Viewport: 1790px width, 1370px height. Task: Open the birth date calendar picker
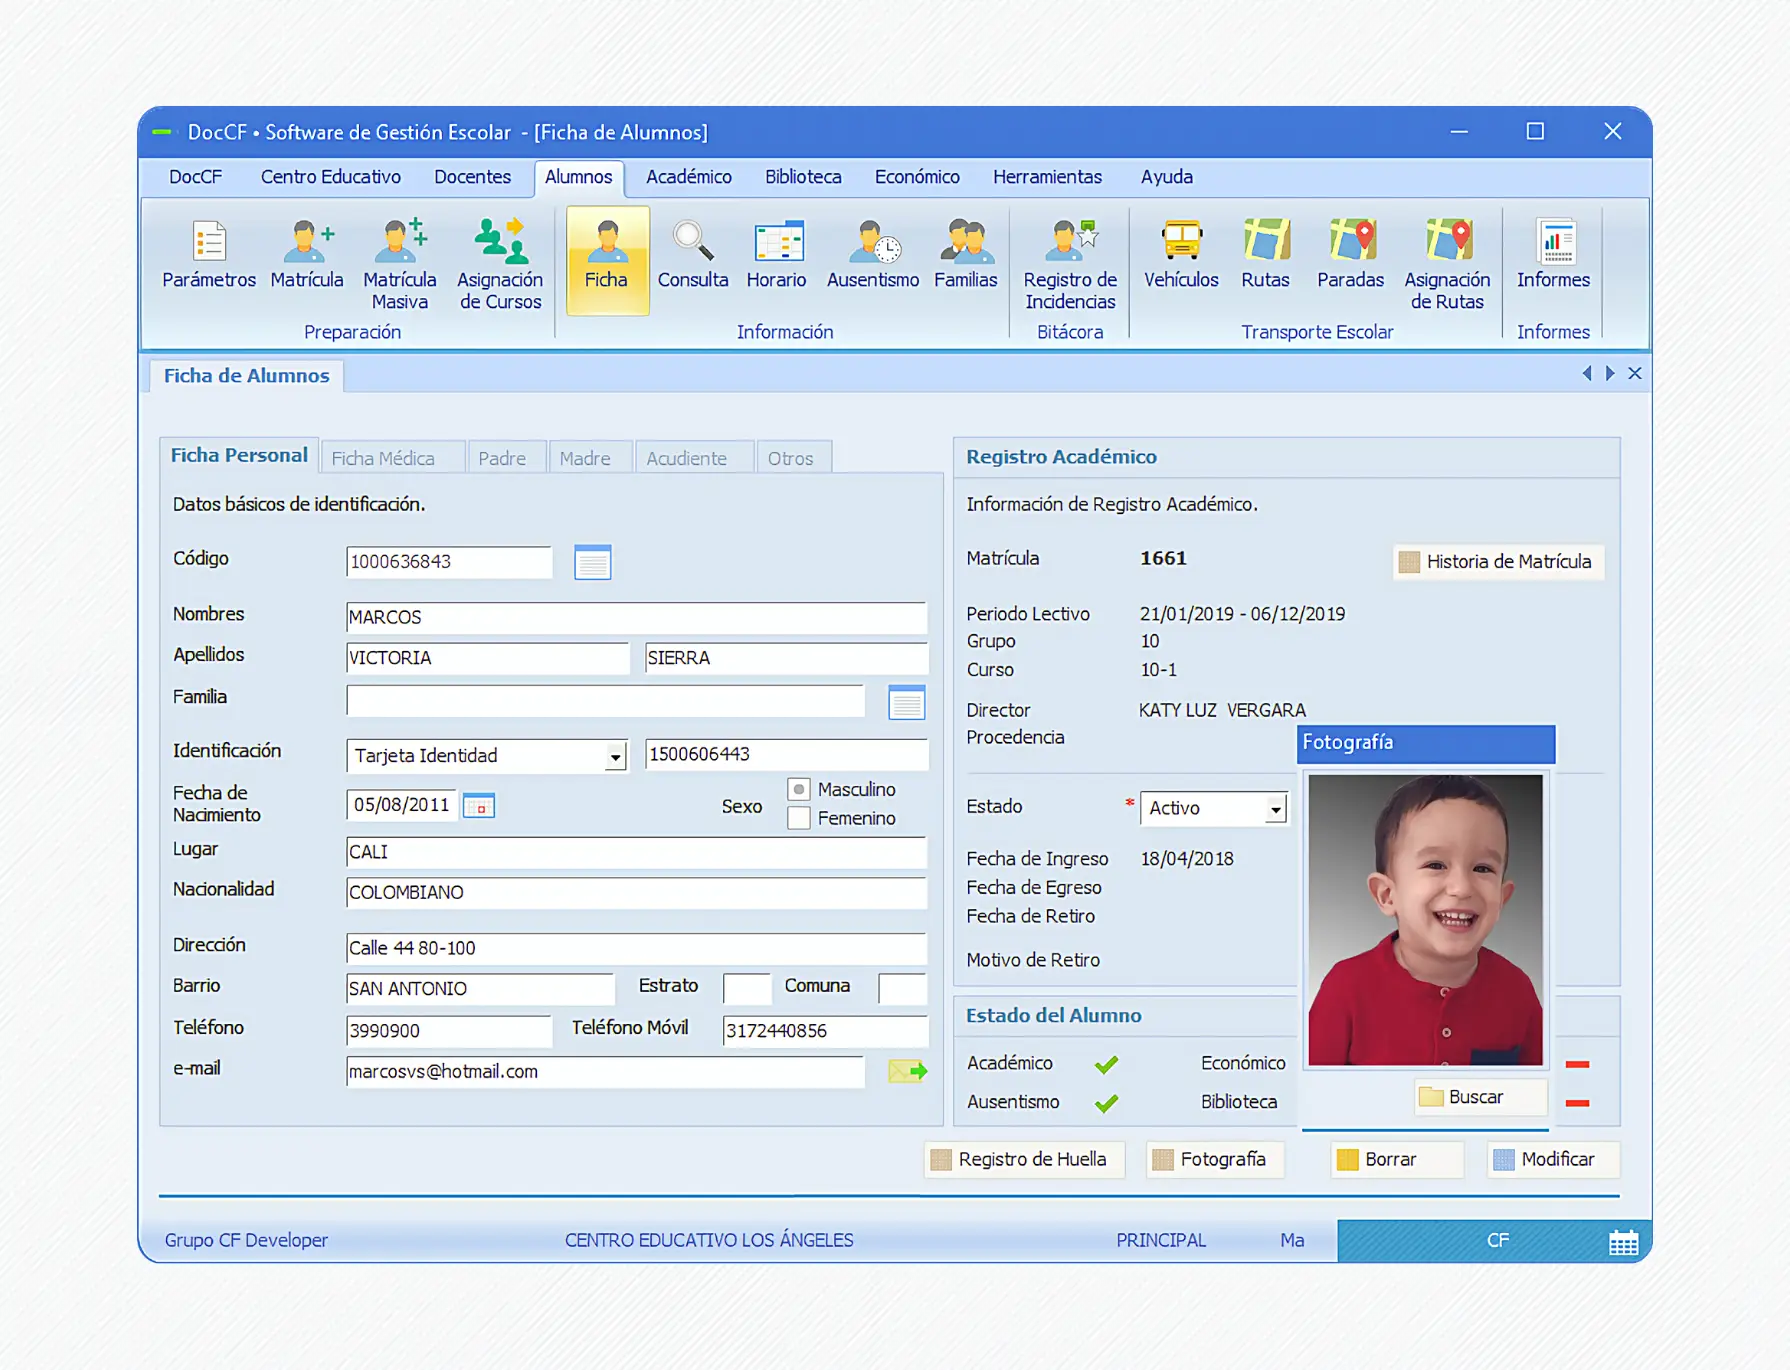pyautogui.click(x=479, y=806)
